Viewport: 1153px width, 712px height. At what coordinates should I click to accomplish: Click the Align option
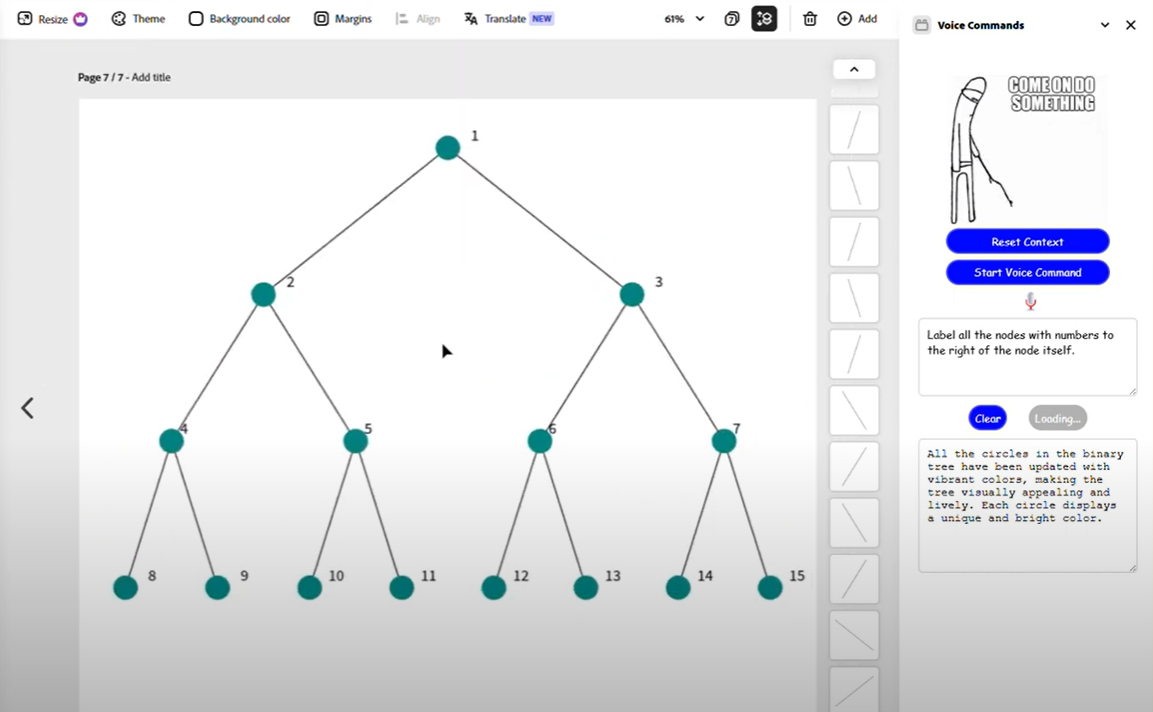(418, 18)
